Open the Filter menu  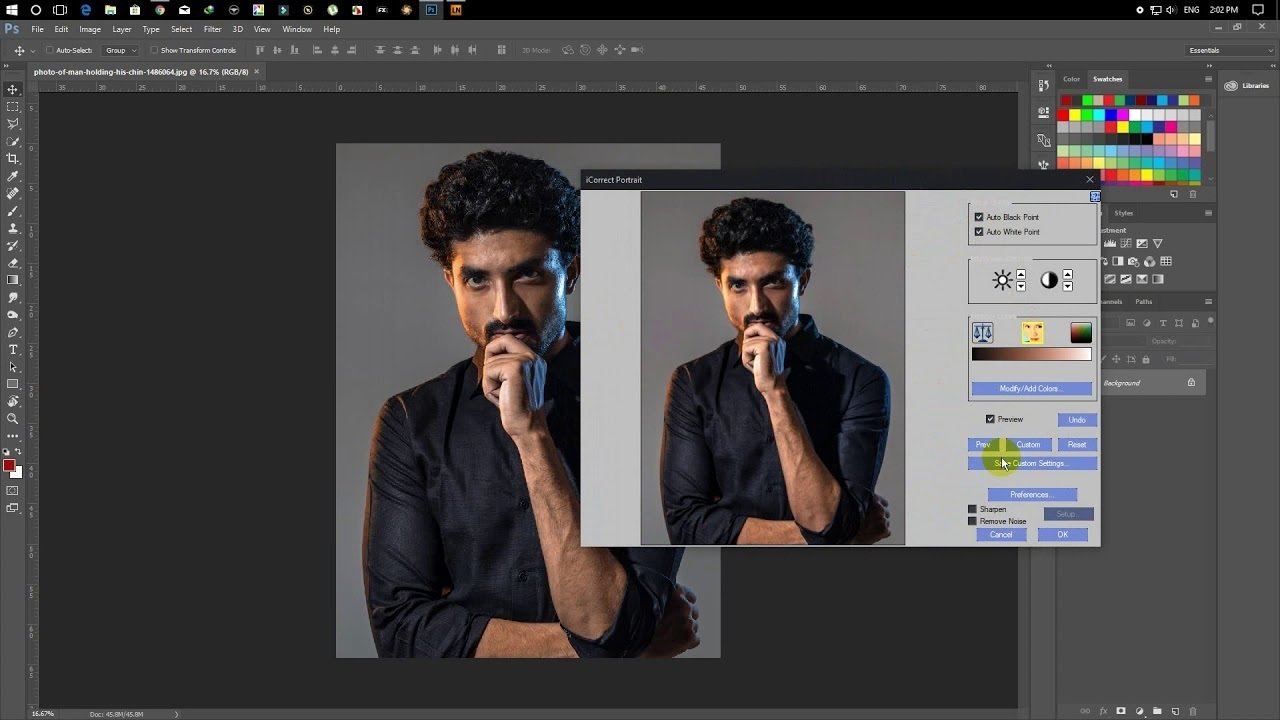tap(212, 29)
